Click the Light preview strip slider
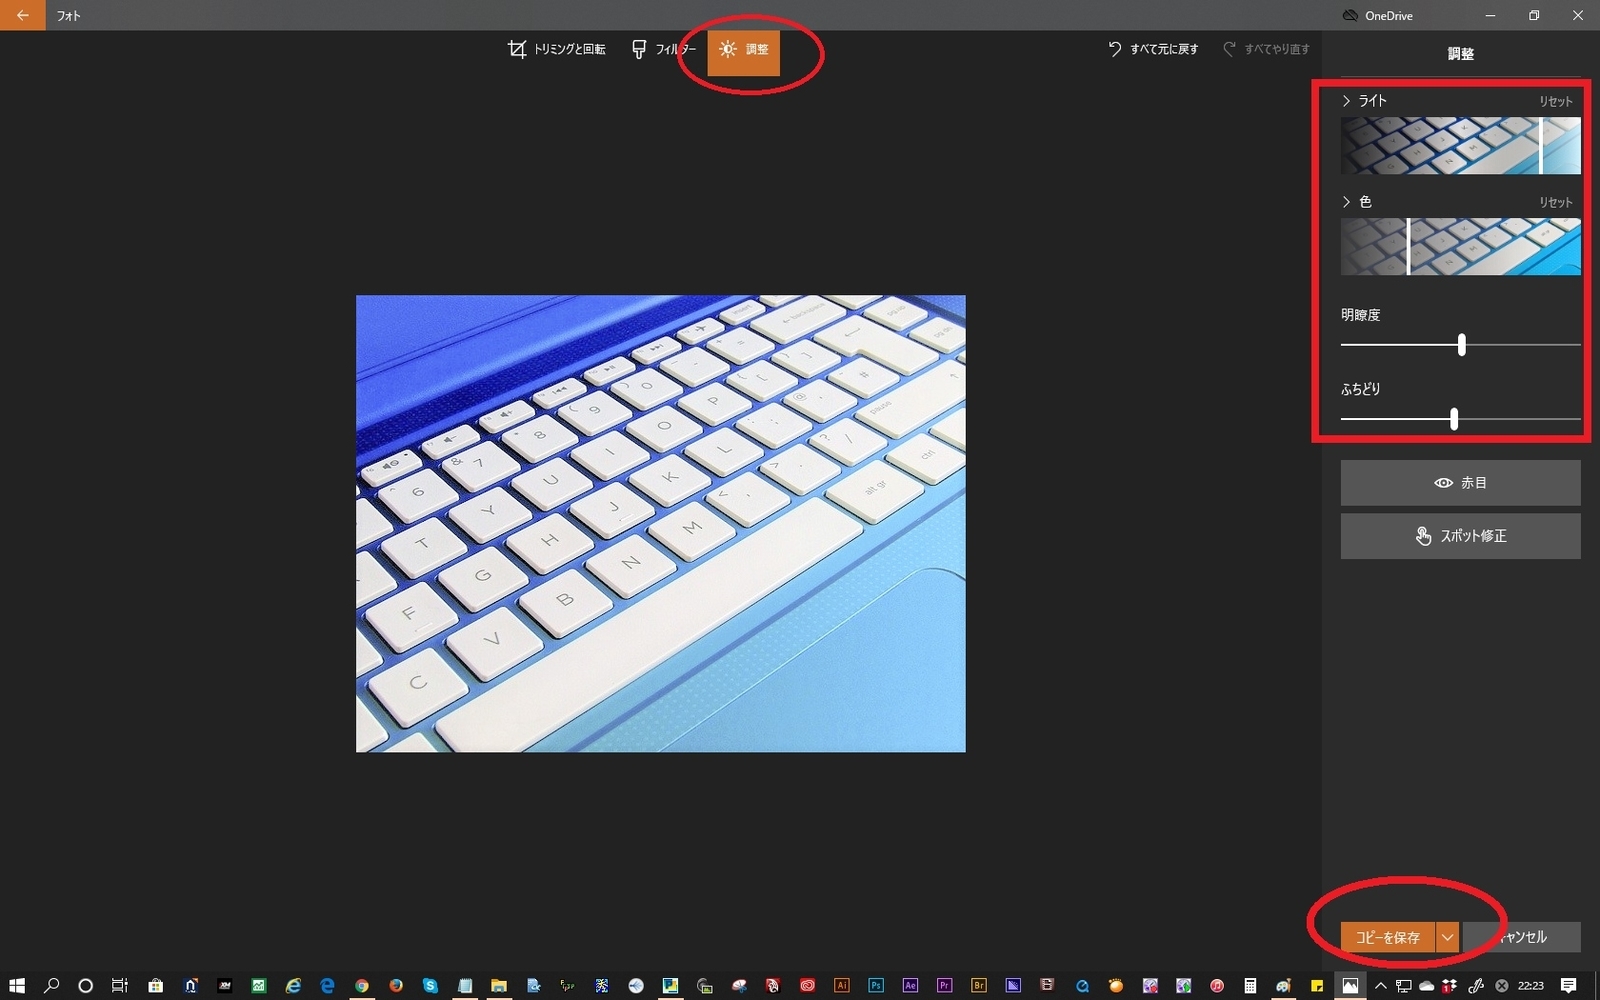The height and width of the screenshot is (1000, 1600). point(1460,146)
